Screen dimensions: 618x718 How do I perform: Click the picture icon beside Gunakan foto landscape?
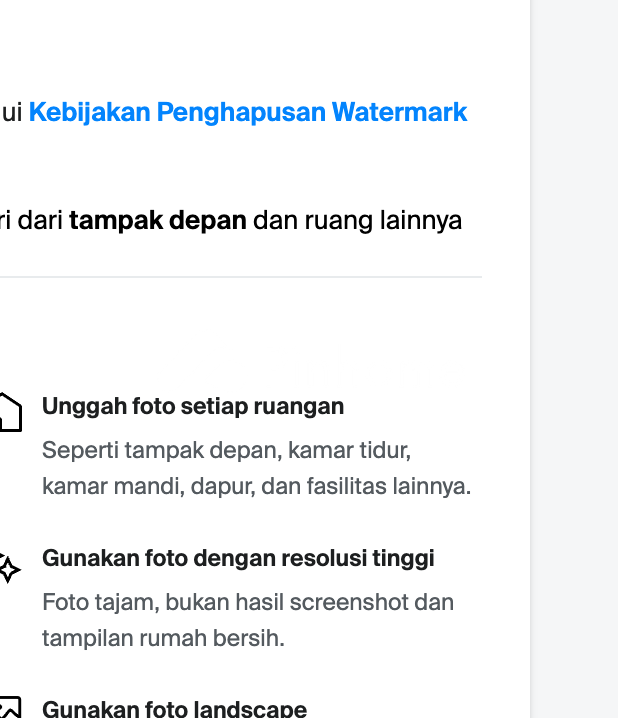coord(8,708)
